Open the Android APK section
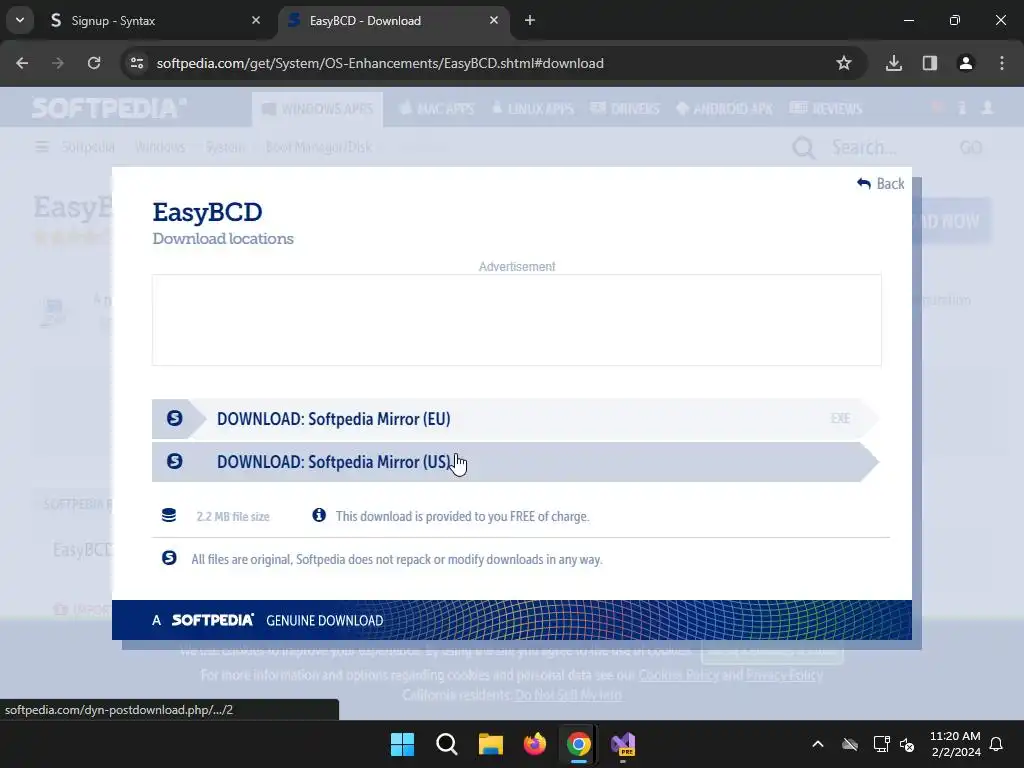1024x768 pixels. click(724, 109)
